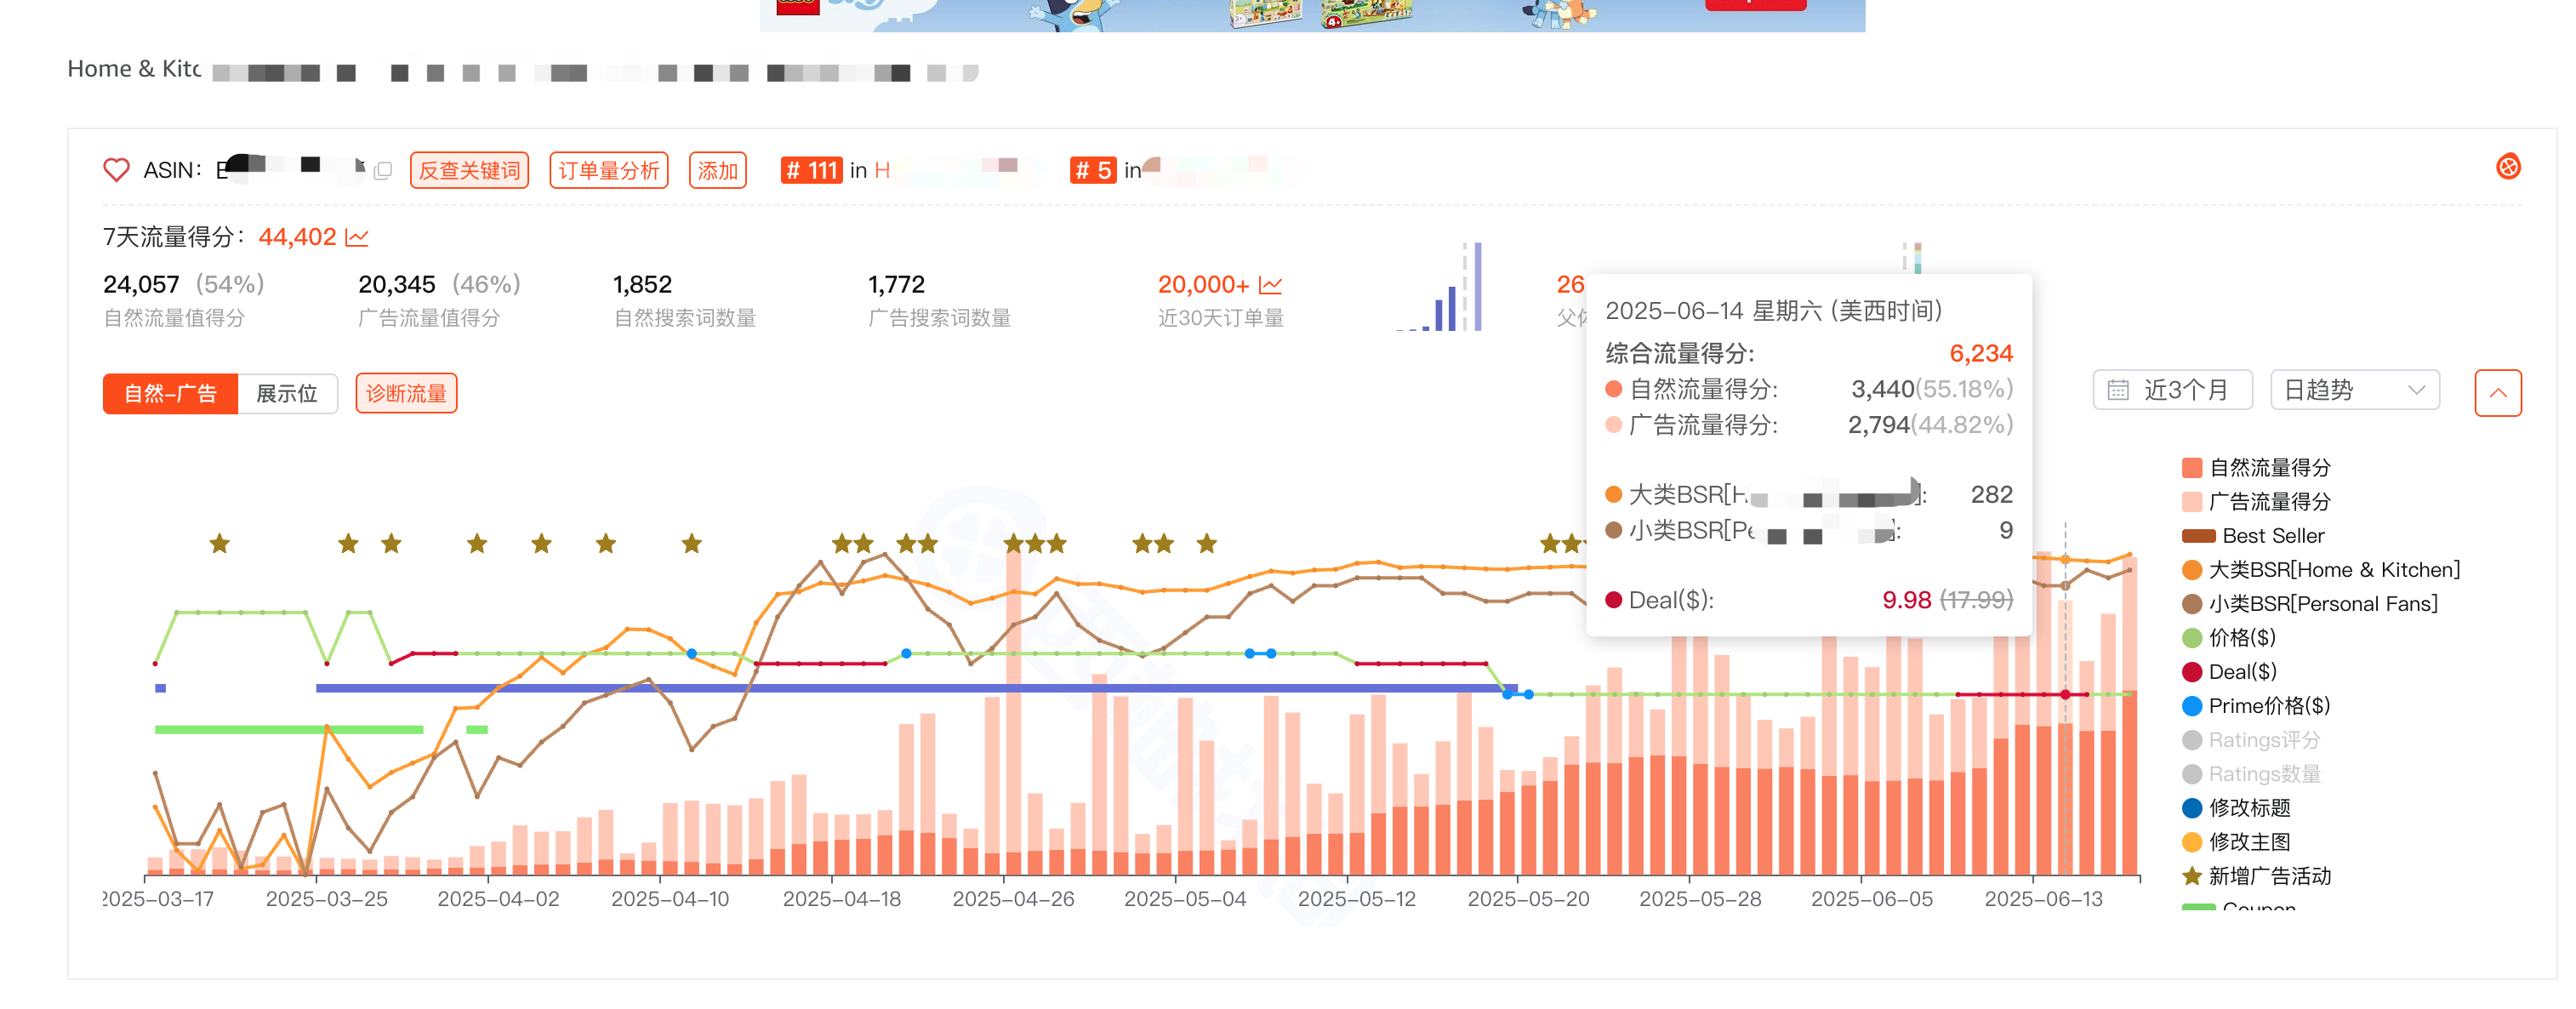Click the 20,345 ad traffic value

click(397, 285)
